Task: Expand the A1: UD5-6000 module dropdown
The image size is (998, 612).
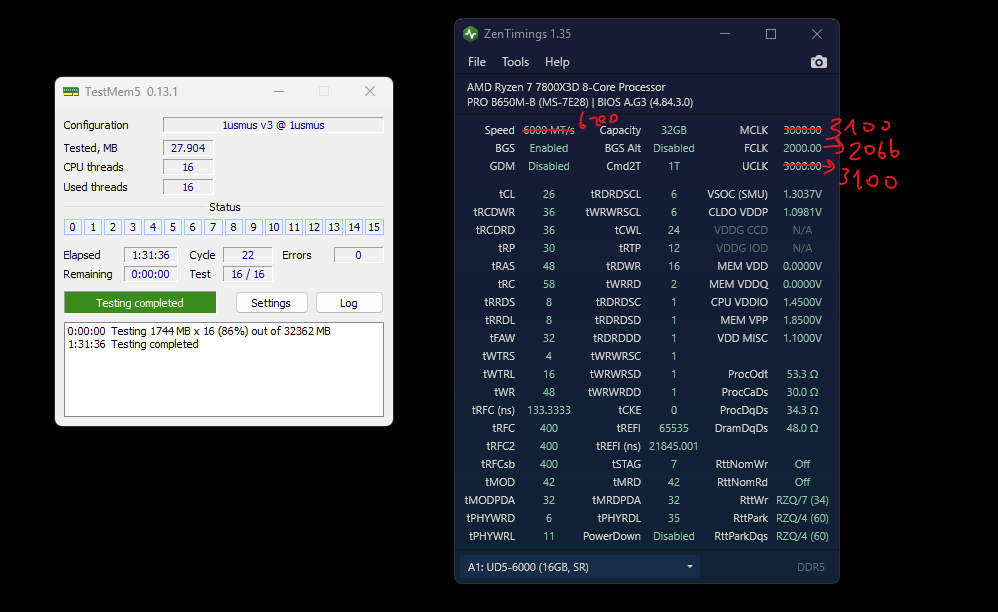Action: [x=580, y=567]
